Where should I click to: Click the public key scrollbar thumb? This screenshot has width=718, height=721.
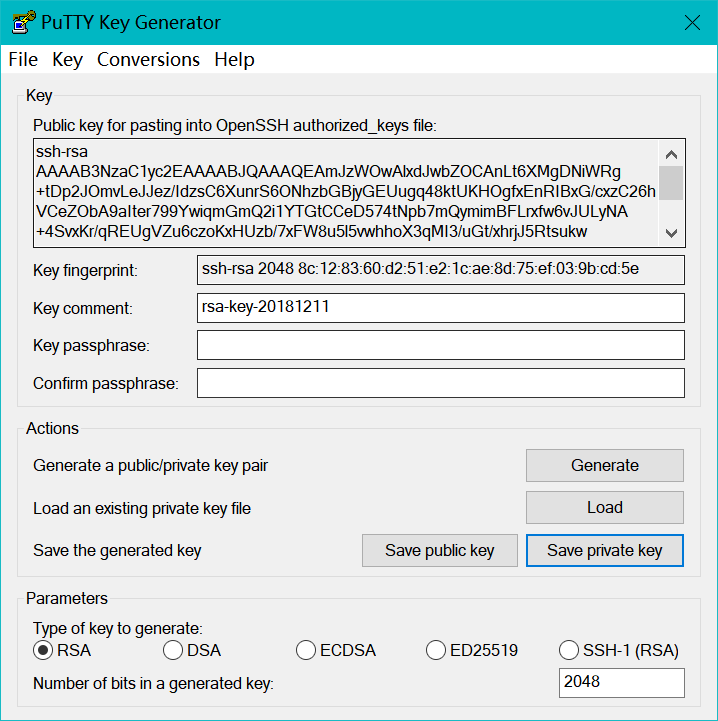tap(671, 183)
